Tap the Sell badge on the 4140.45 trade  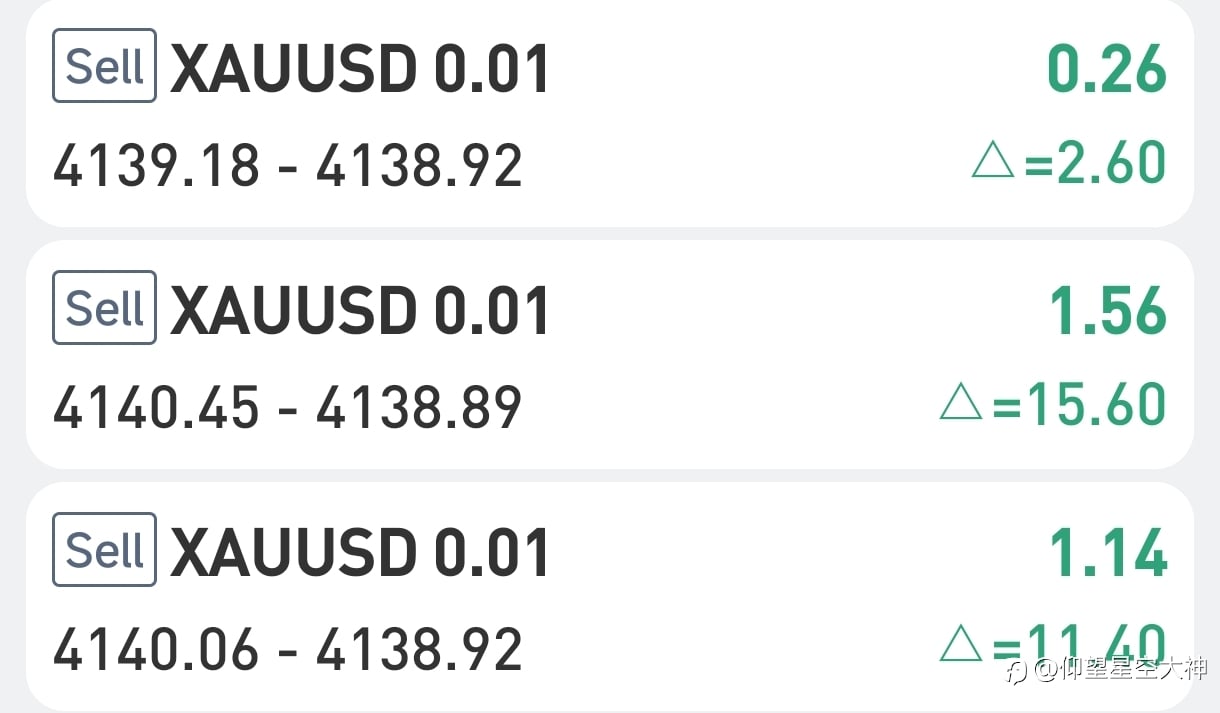point(104,308)
